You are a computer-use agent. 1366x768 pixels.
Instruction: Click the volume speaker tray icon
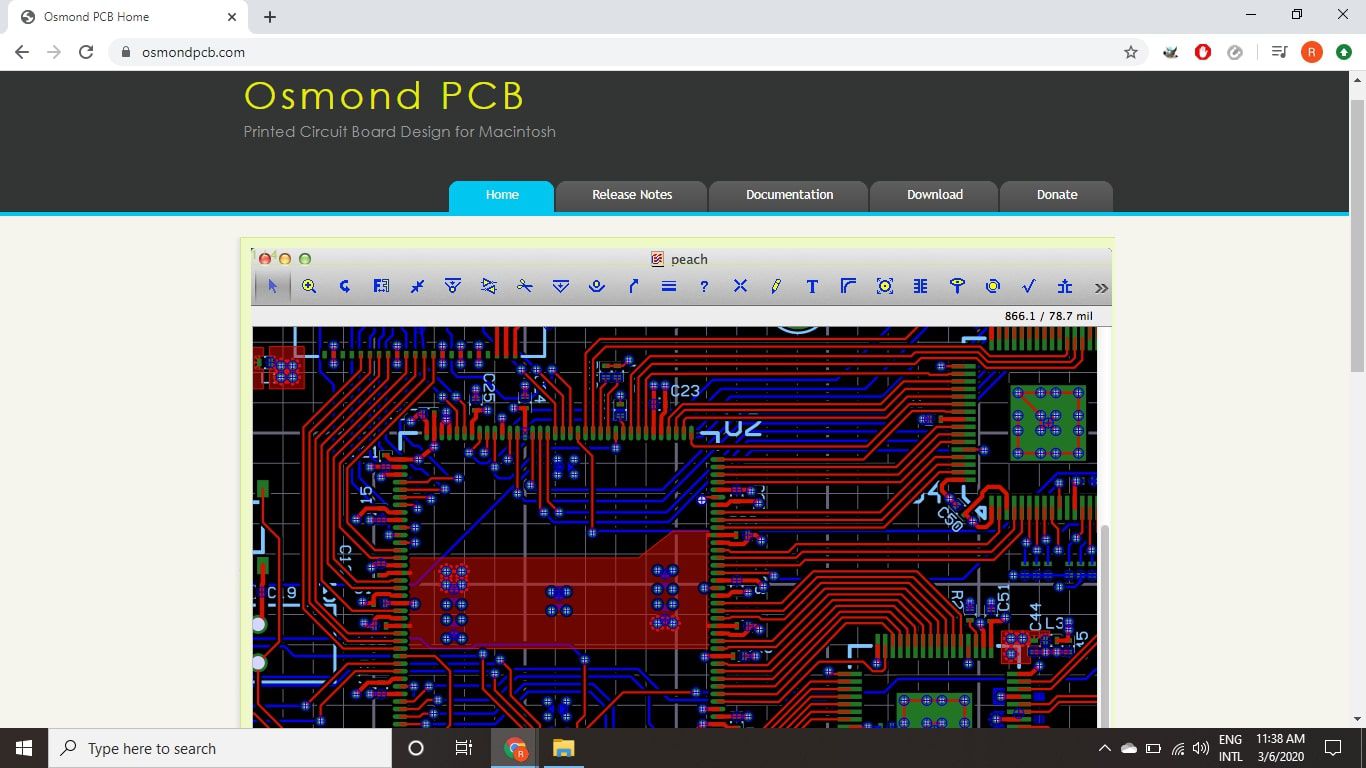coord(1201,748)
